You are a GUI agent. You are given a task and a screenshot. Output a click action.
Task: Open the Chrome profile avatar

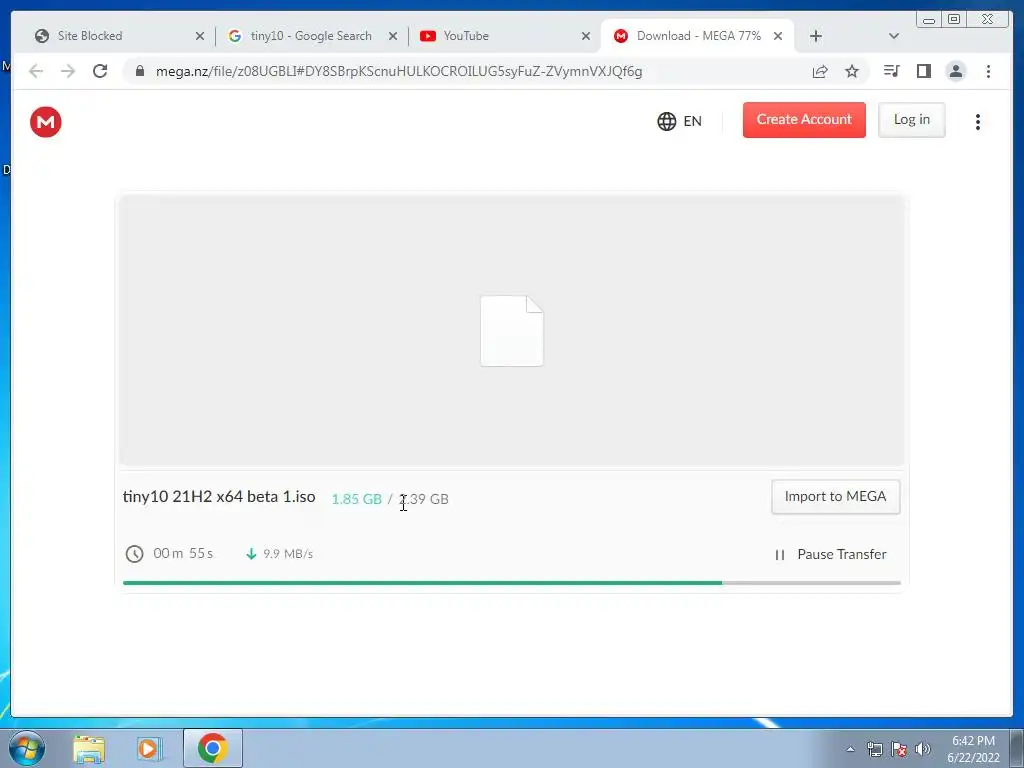click(x=955, y=71)
